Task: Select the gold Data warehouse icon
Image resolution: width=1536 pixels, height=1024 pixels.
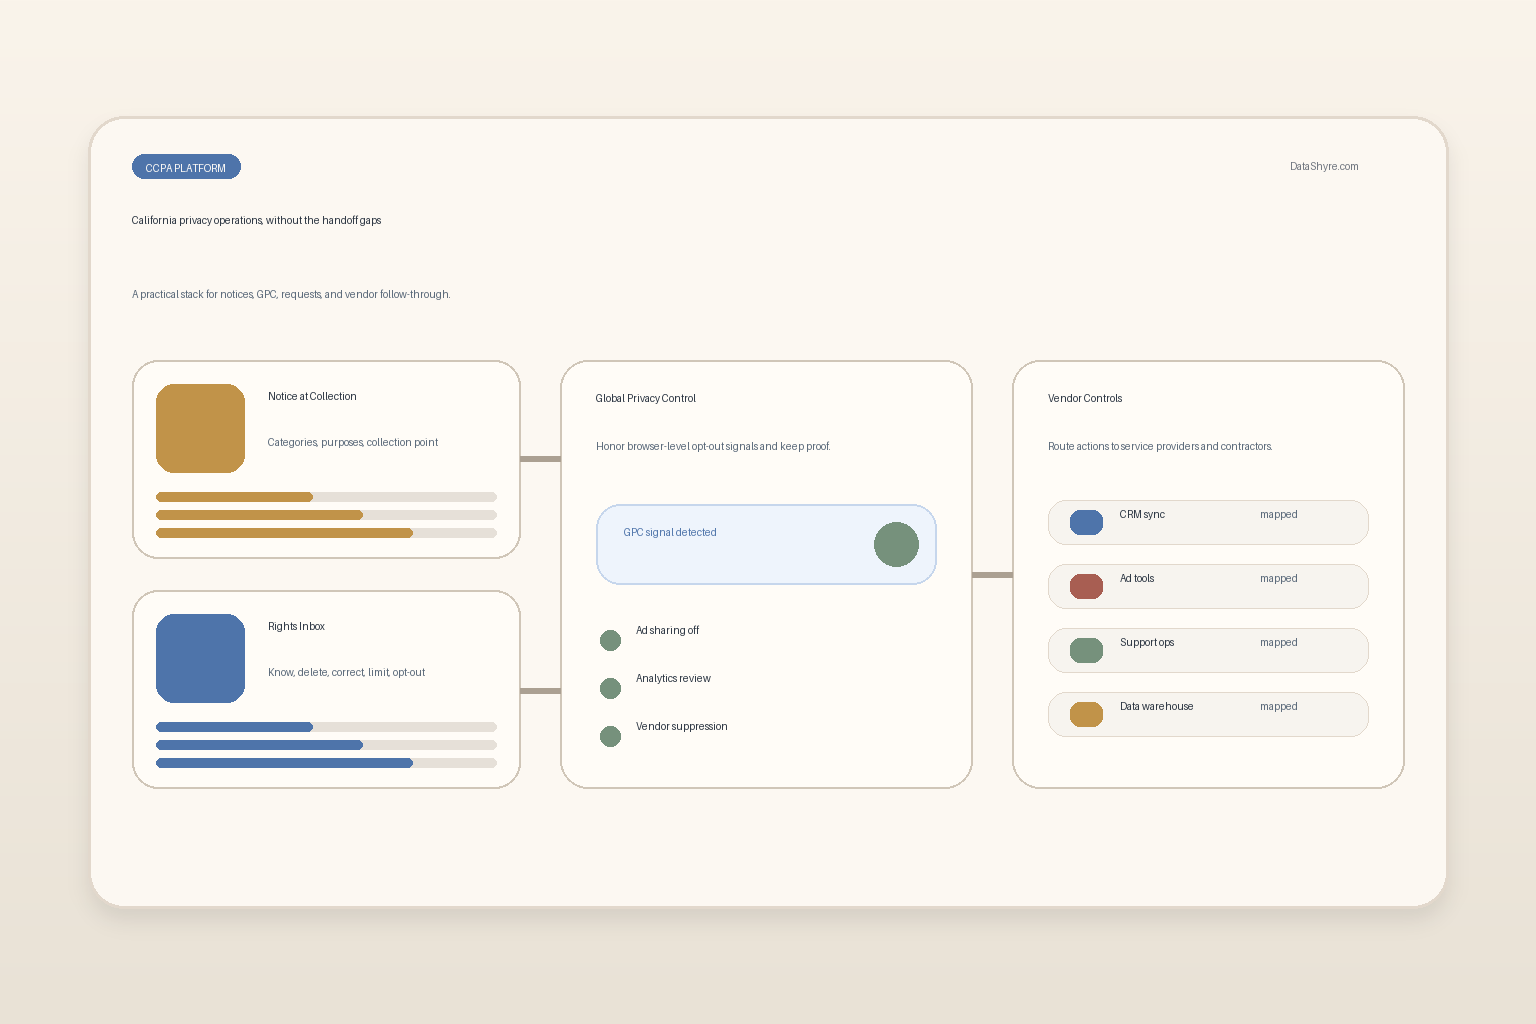Action: click(1086, 714)
